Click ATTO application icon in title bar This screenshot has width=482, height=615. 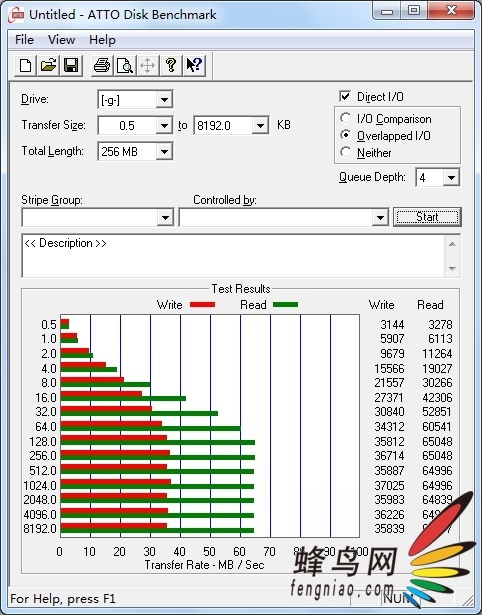click(x=17, y=15)
